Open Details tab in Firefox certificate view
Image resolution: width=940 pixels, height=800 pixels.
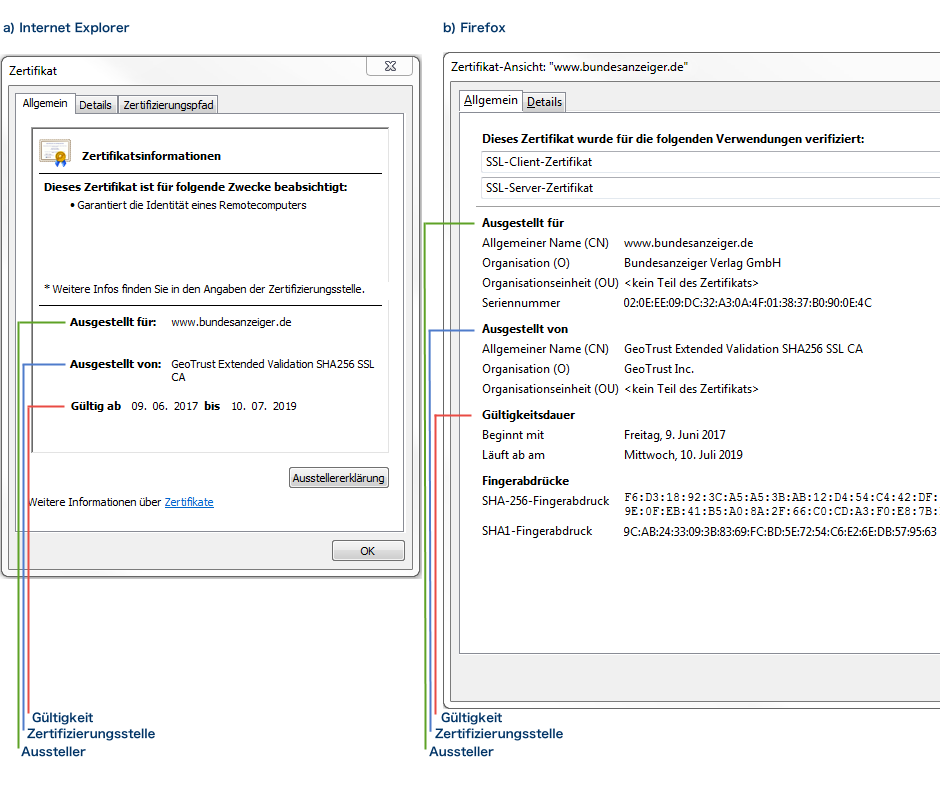click(544, 102)
